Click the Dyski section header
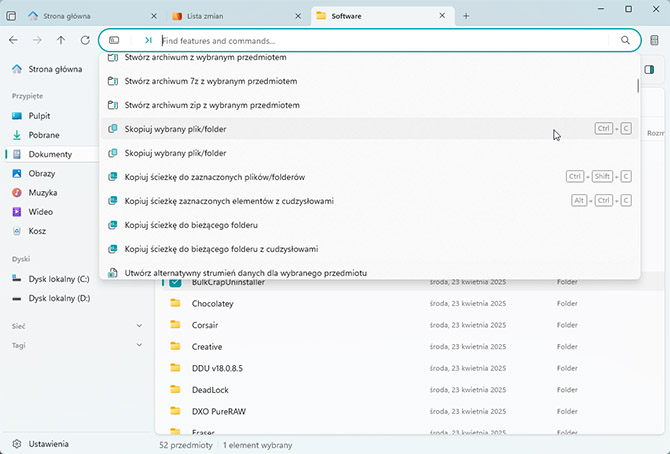 tap(21, 259)
